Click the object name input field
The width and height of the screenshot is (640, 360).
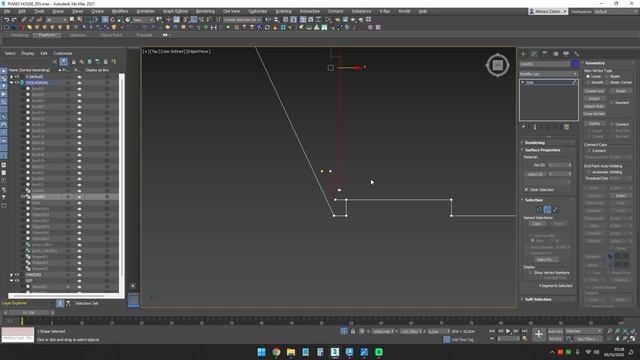tap(545, 64)
